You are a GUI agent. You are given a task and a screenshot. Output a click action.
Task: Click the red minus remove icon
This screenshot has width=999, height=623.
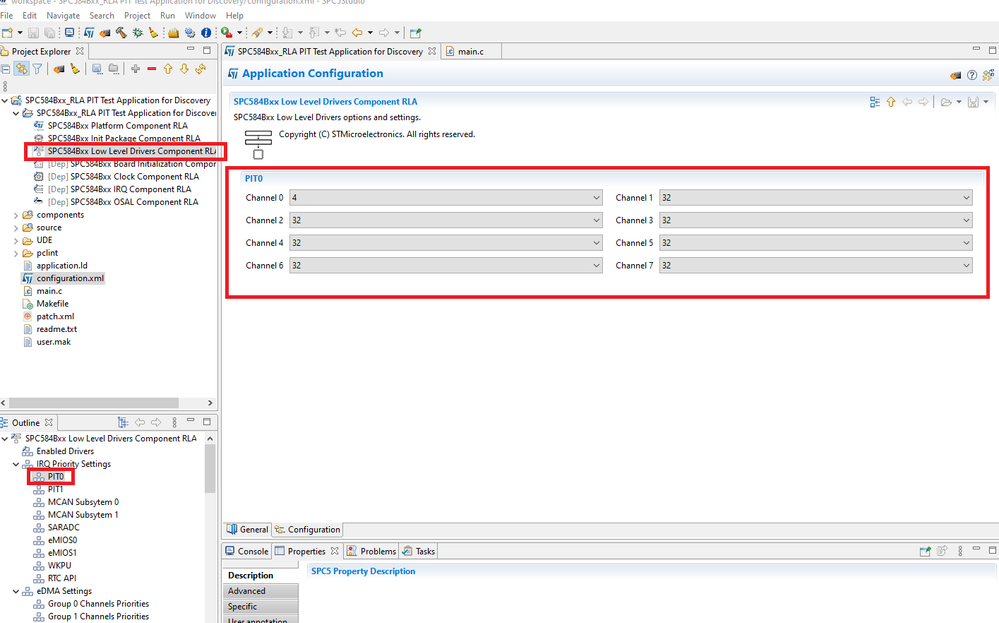pyautogui.click(x=152, y=69)
